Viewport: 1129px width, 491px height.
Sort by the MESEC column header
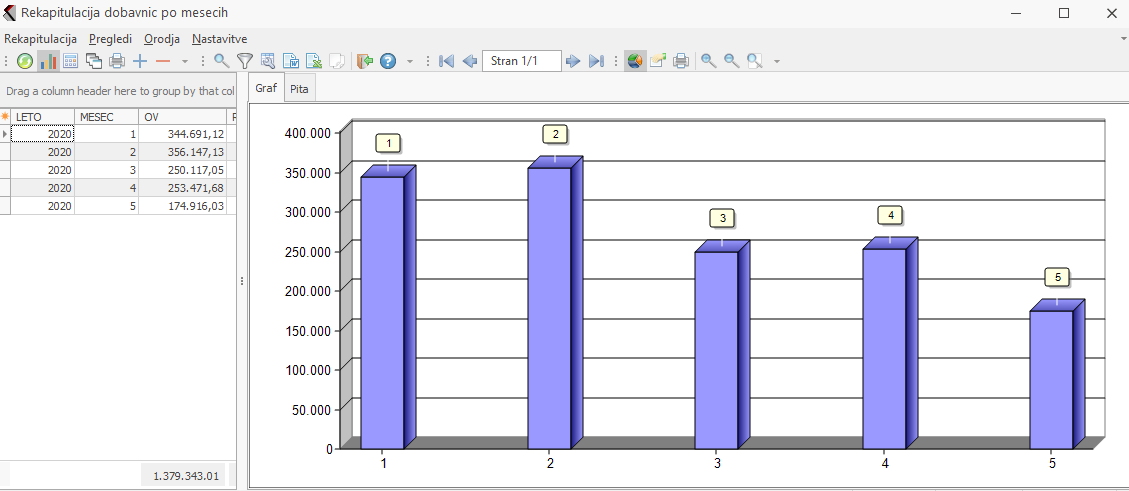[105, 117]
